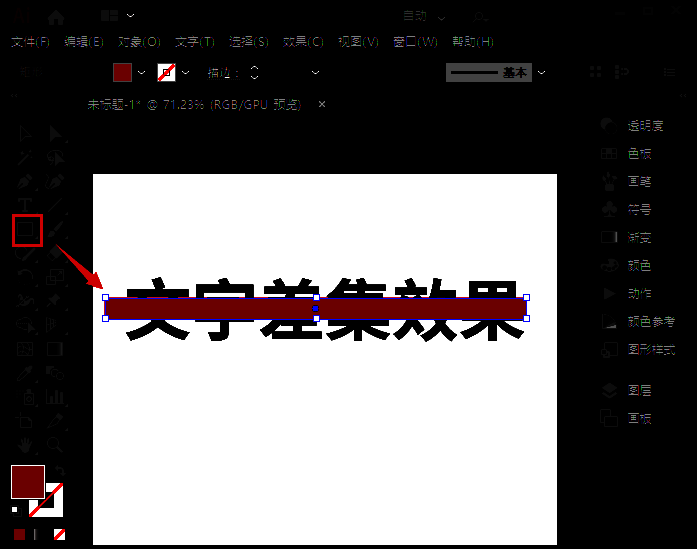The width and height of the screenshot is (697, 549).
Task: Expand the fill color dropdown in control bar
Action: [x=141, y=73]
